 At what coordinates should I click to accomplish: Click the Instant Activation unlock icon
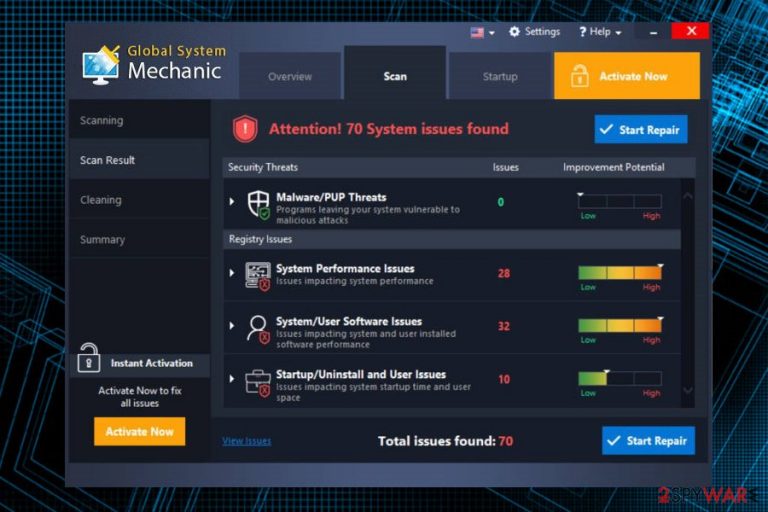coord(89,358)
